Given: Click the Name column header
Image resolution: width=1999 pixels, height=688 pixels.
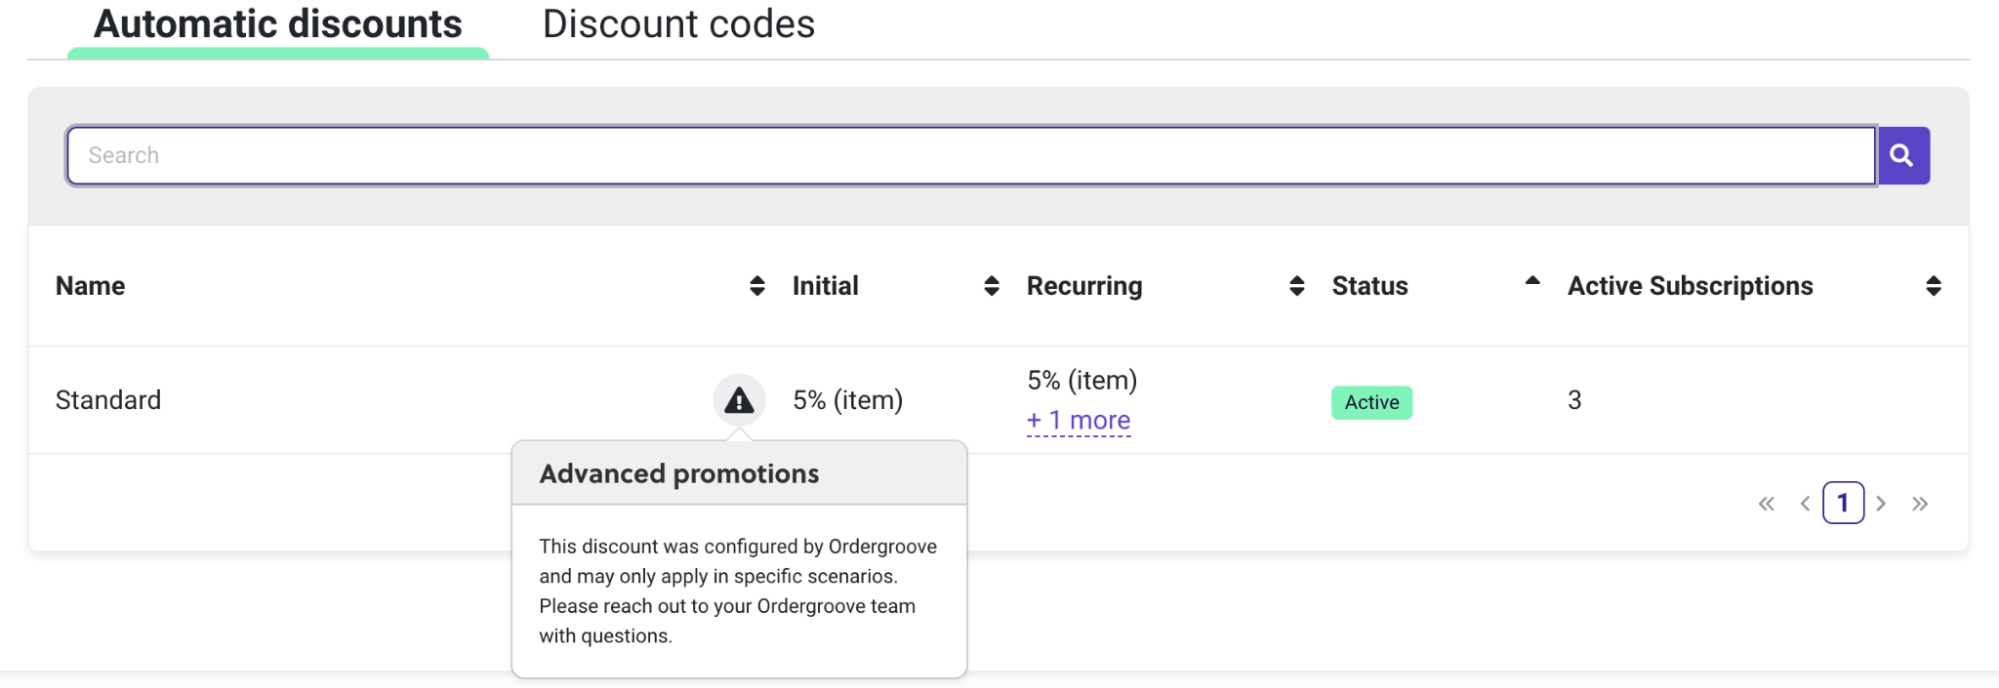Looking at the screenshot, I should 90,286.
